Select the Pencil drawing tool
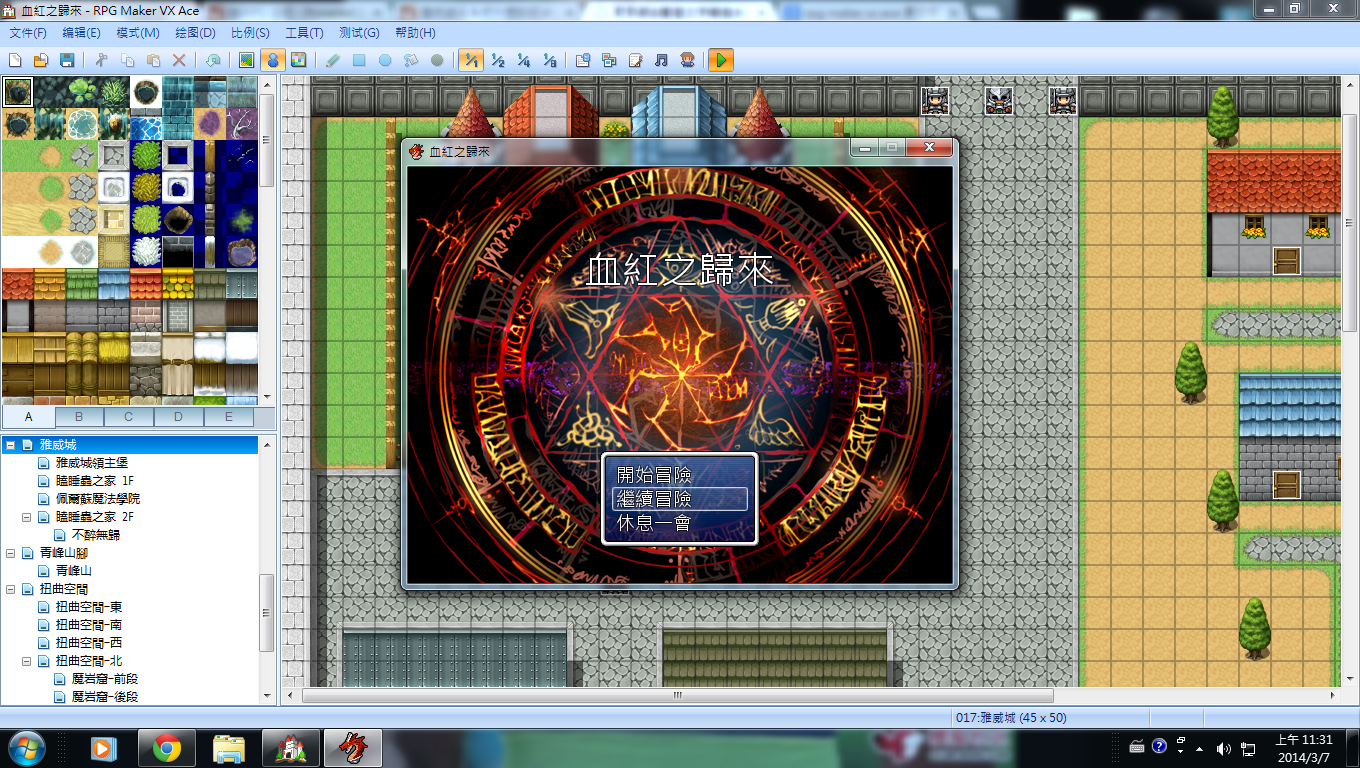This screenshot has width=1360, height=768. coord(333,60)
